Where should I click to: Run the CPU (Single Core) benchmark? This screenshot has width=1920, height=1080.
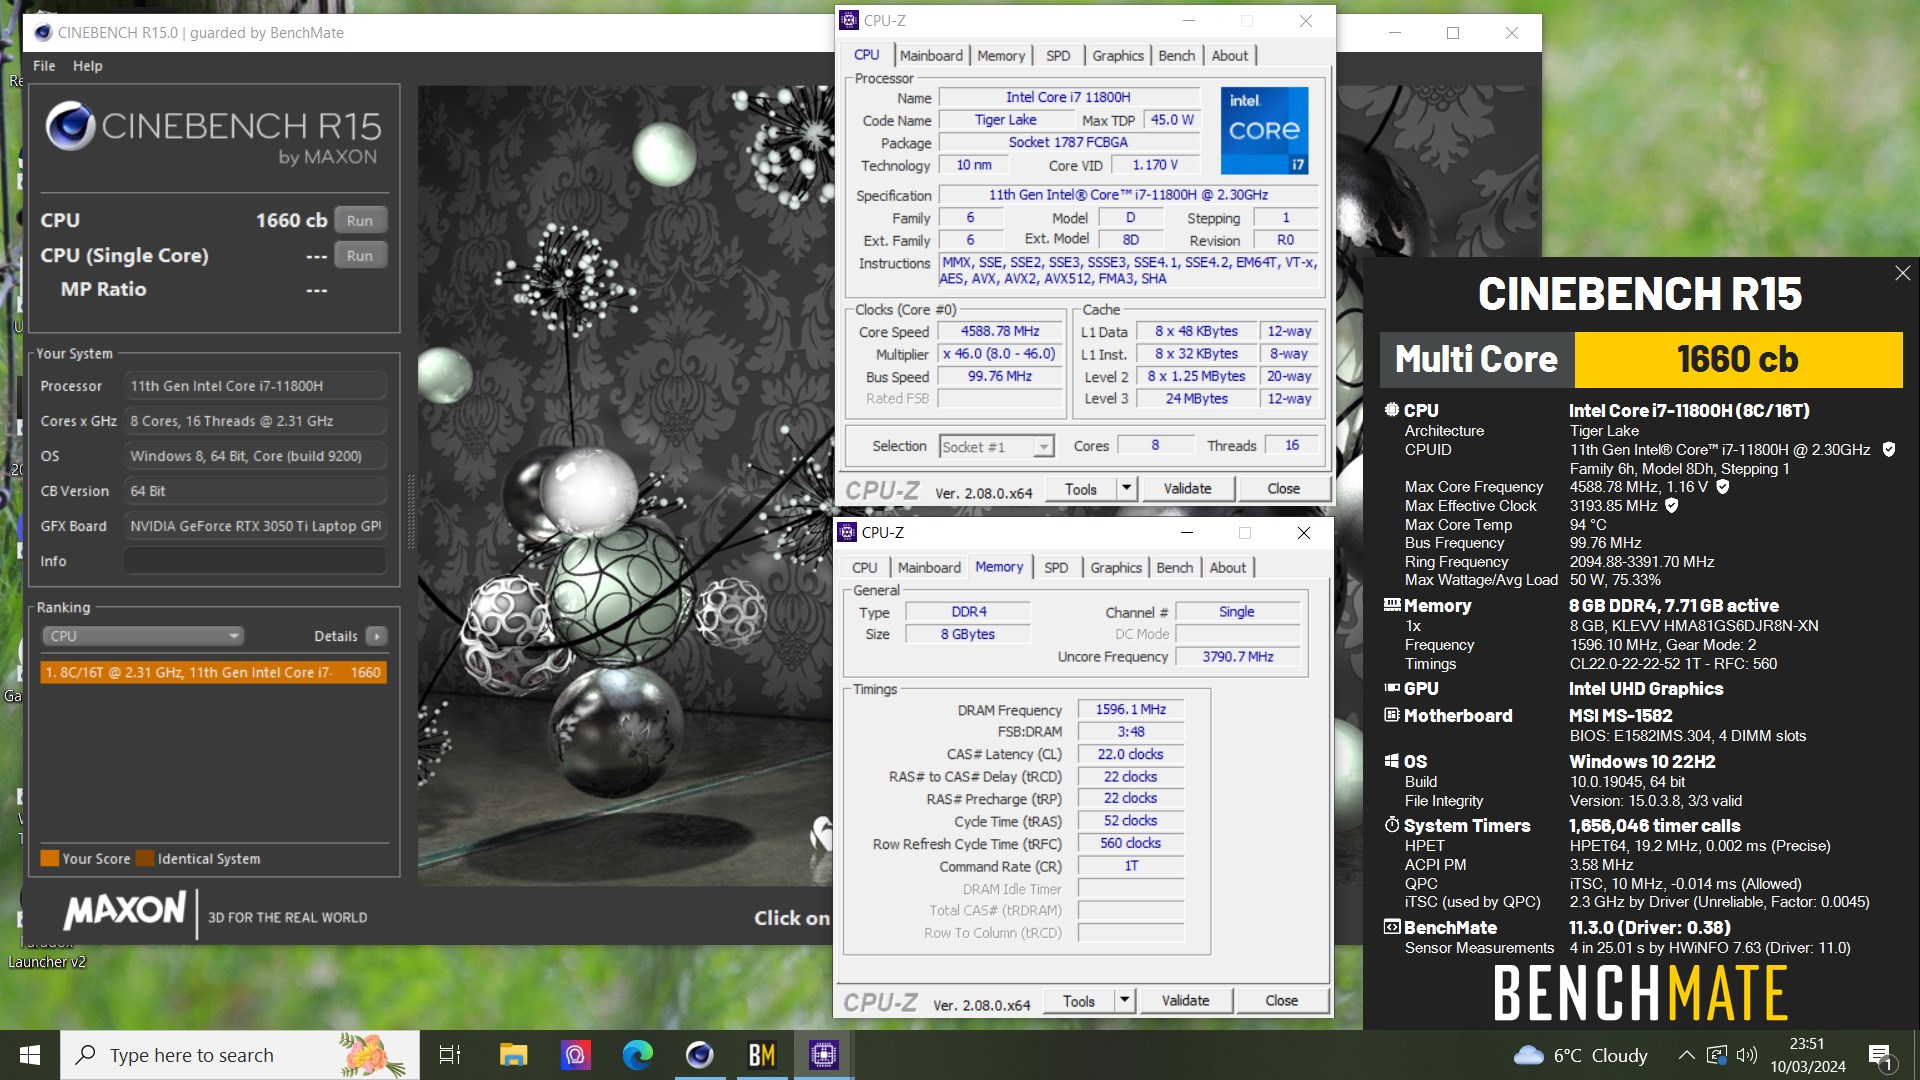[360, 256]
